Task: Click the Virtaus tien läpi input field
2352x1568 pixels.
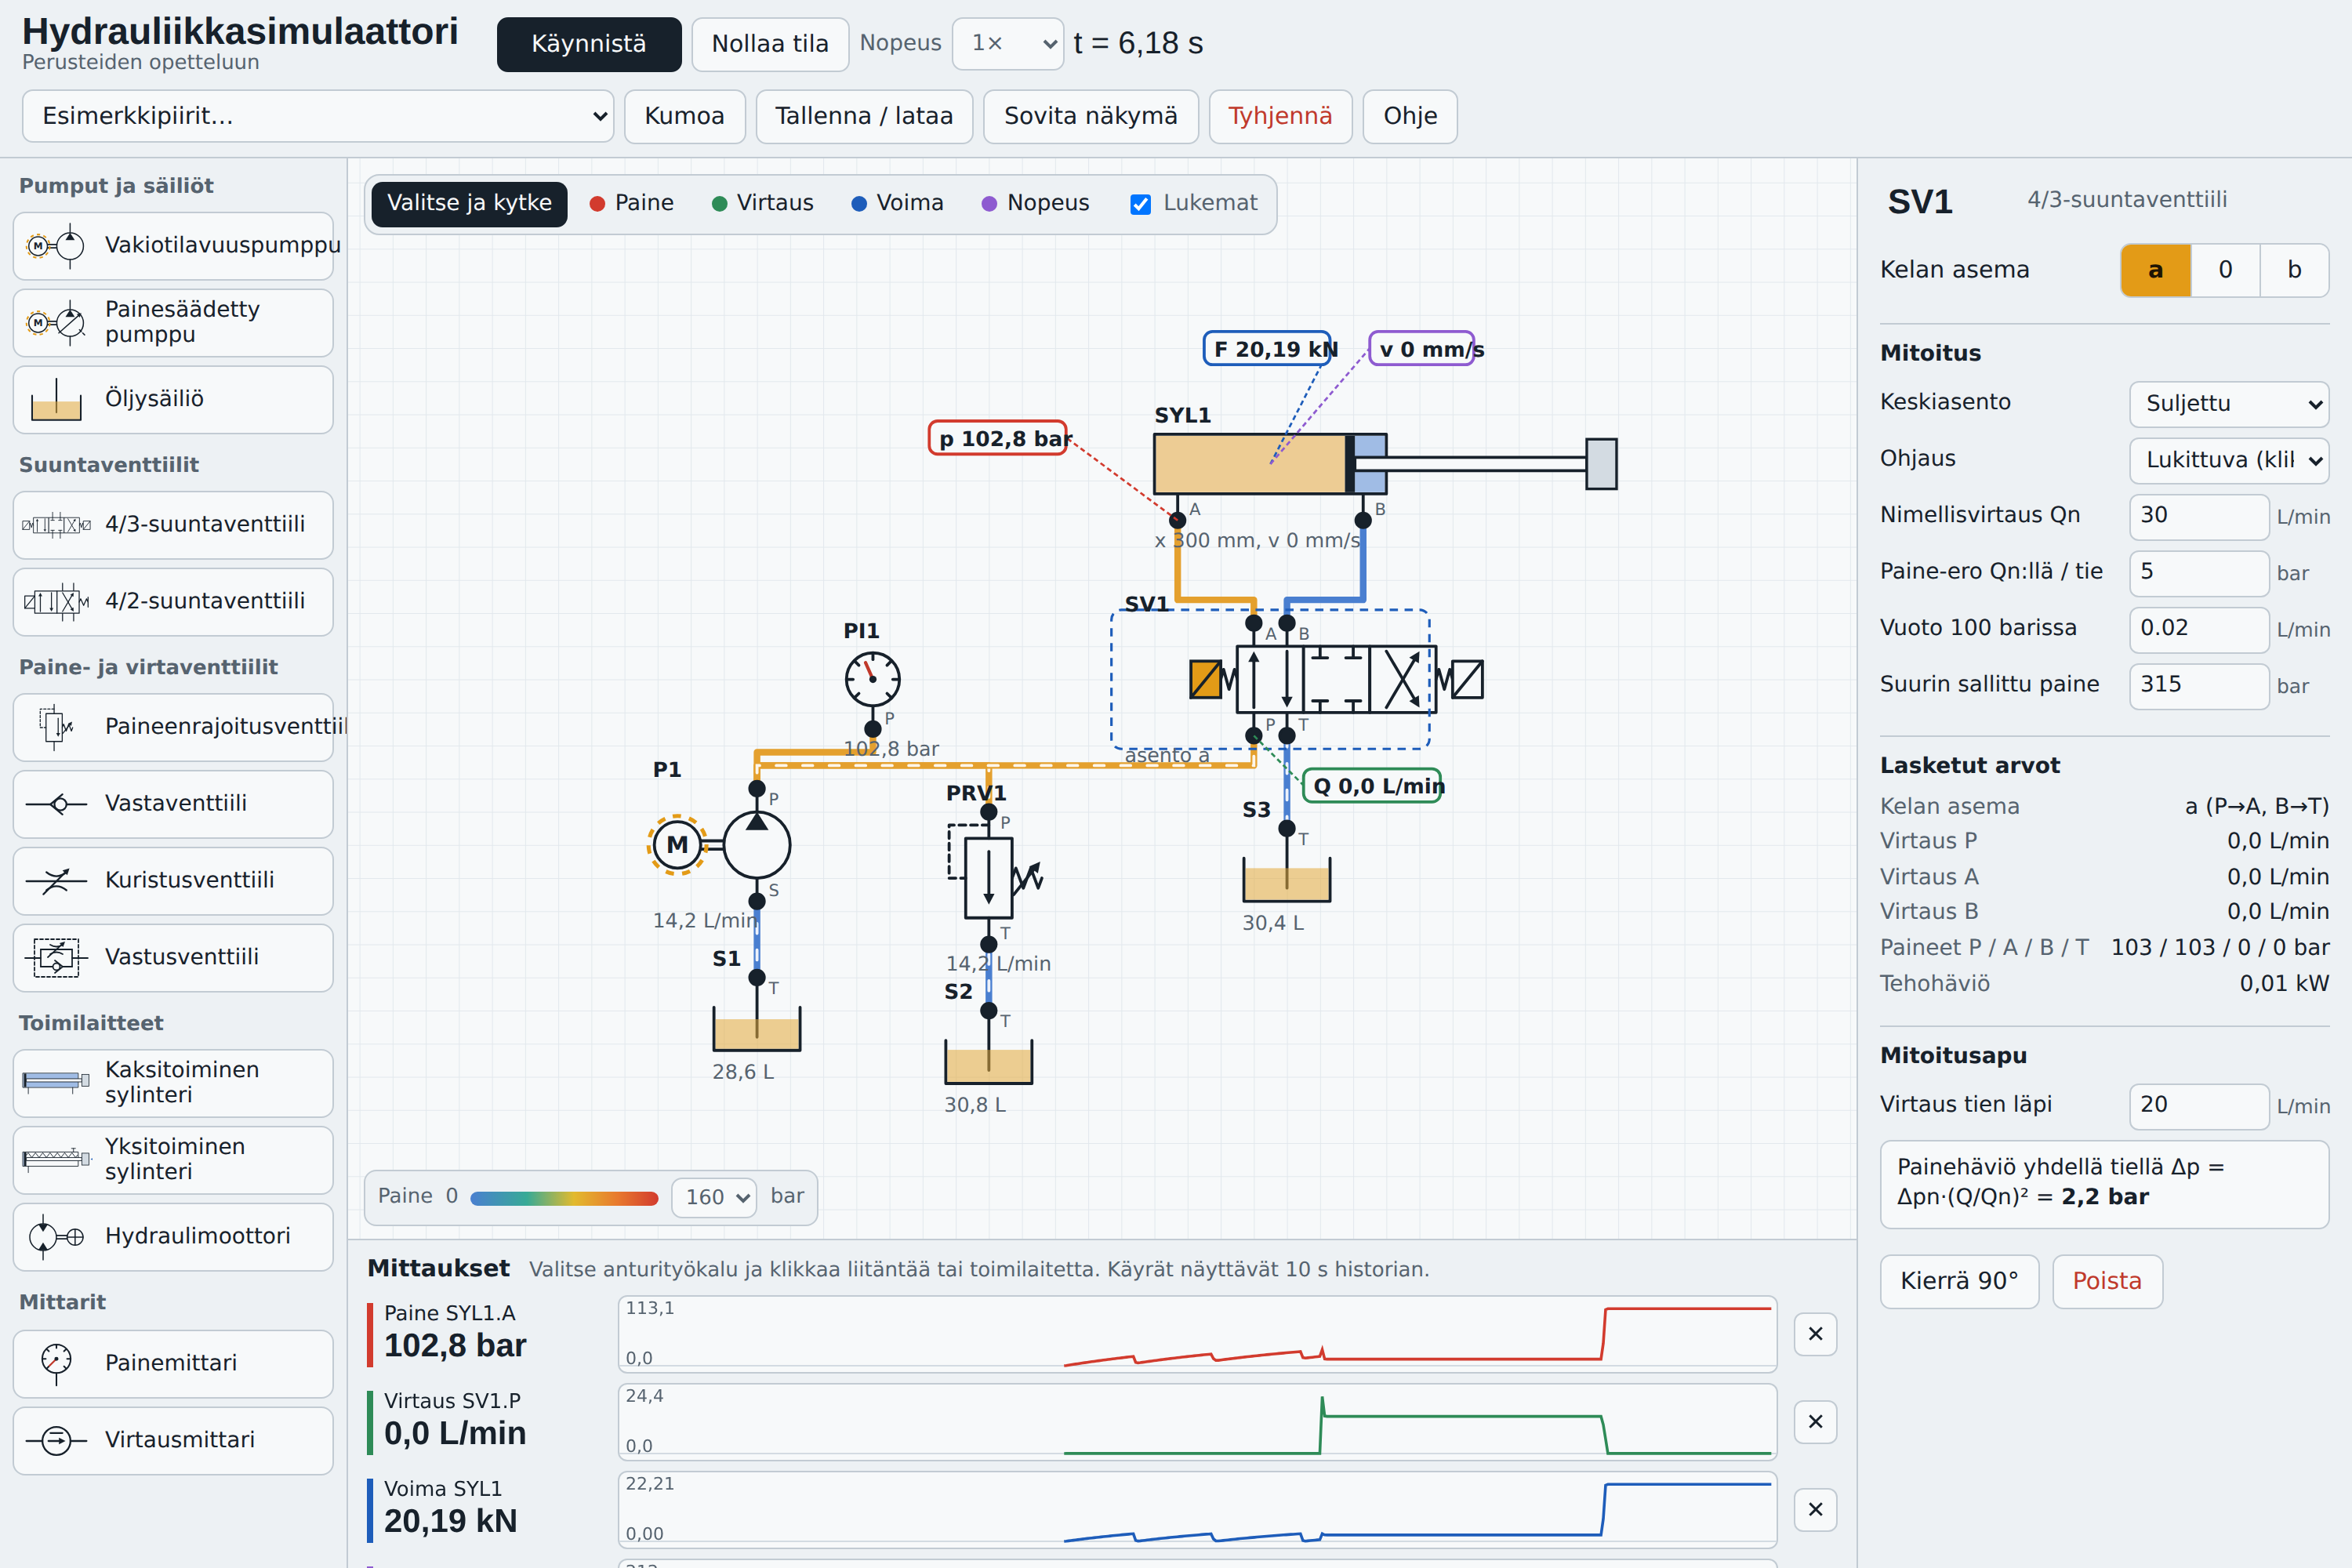Action: click(2198, 1106)
